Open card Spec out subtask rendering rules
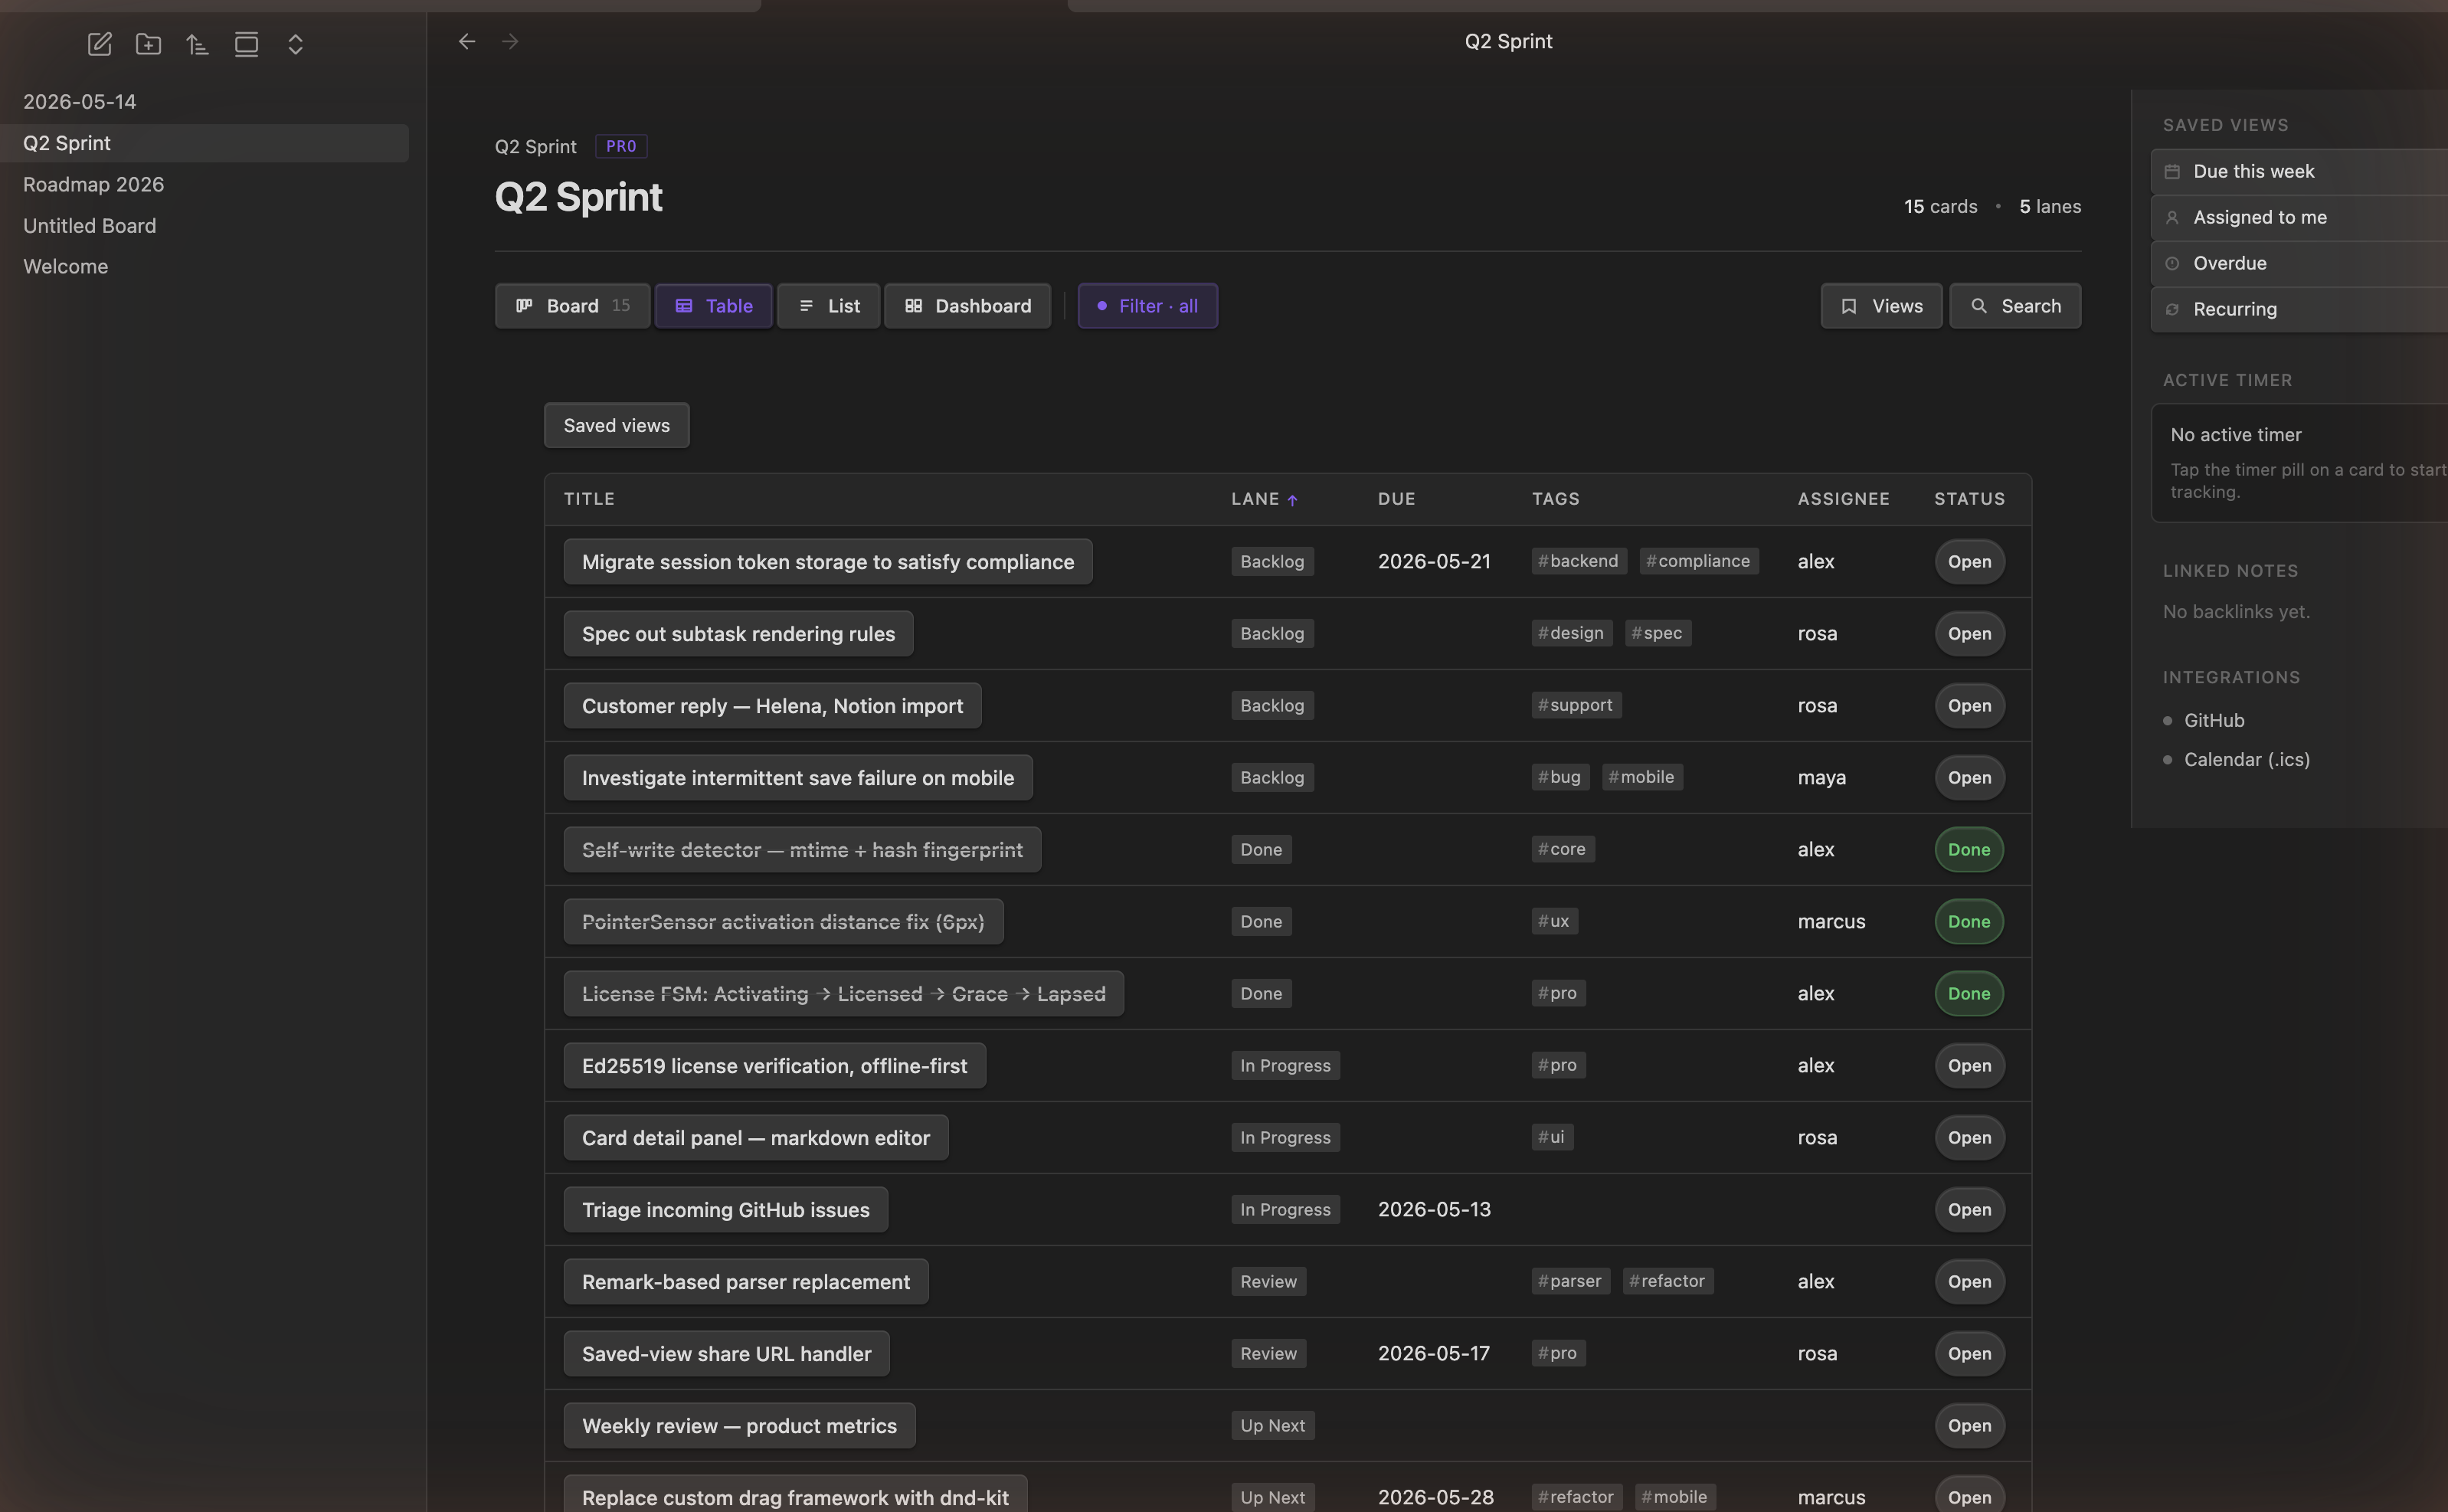 pyautogui.click(x=738, y=634)
